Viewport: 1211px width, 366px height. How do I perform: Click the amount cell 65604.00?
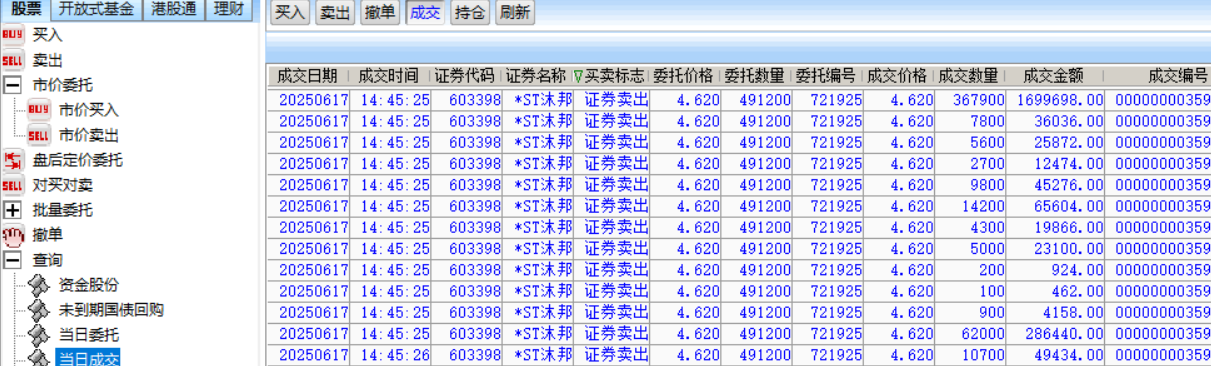point(1055,206)
